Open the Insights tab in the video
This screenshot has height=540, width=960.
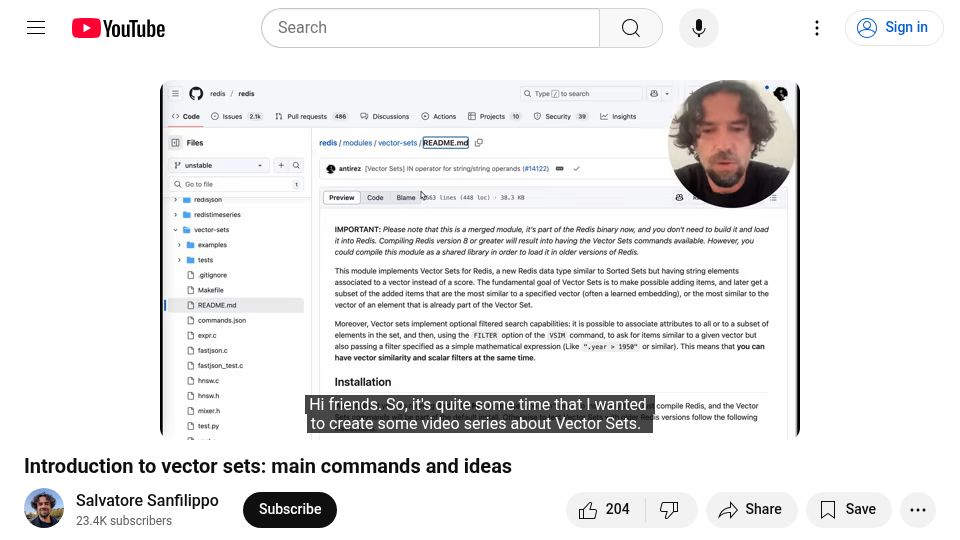pyautogui.click(x=618, y=116)
